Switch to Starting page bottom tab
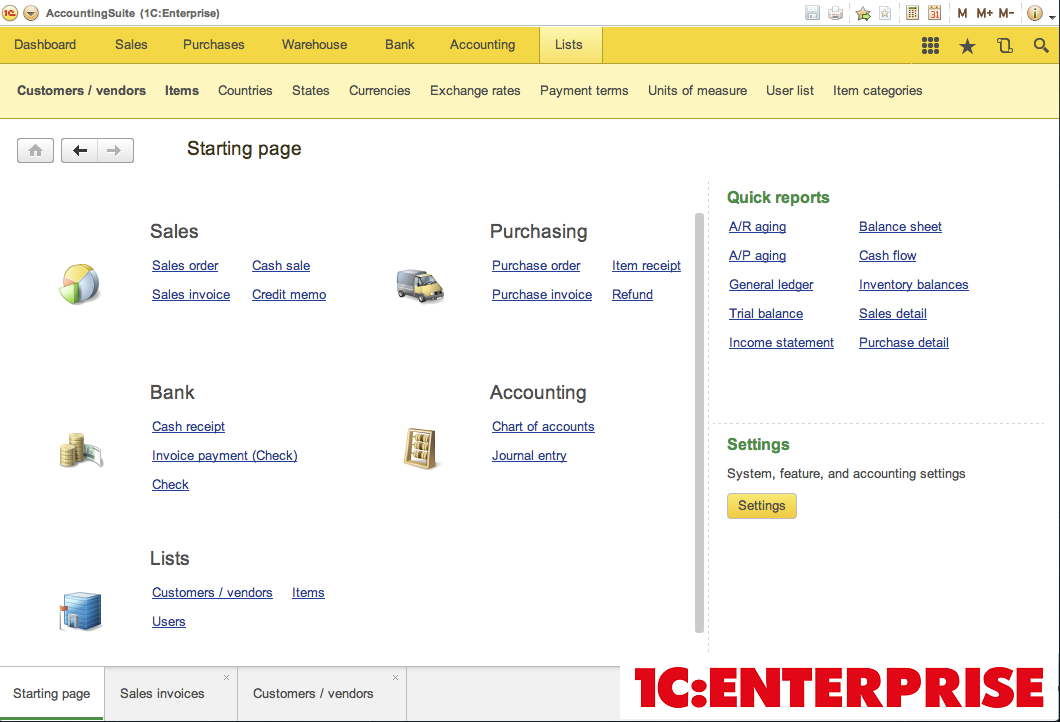Viewport: 1060px width, 722px height. coord(51,694)
